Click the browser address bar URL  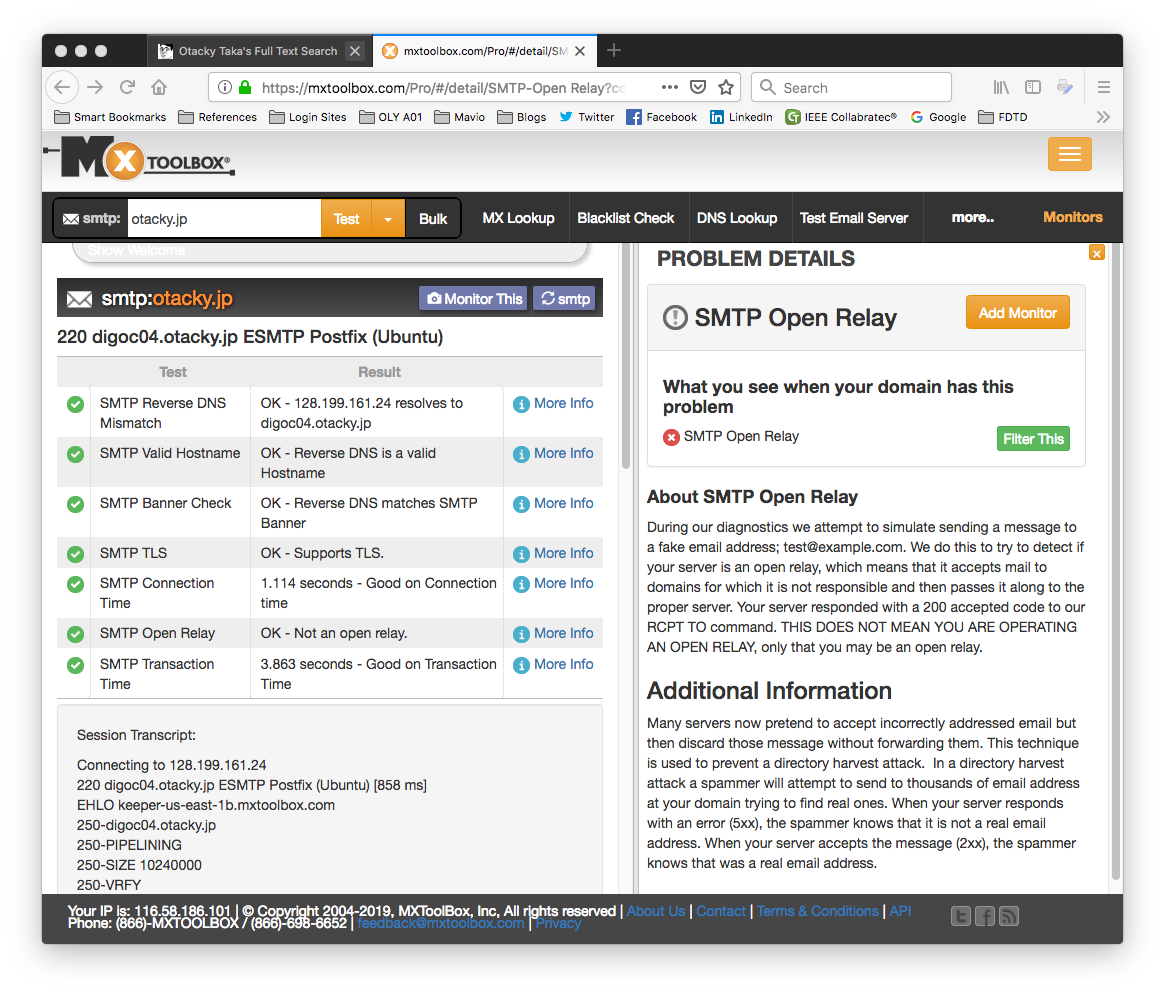point(443,88)
